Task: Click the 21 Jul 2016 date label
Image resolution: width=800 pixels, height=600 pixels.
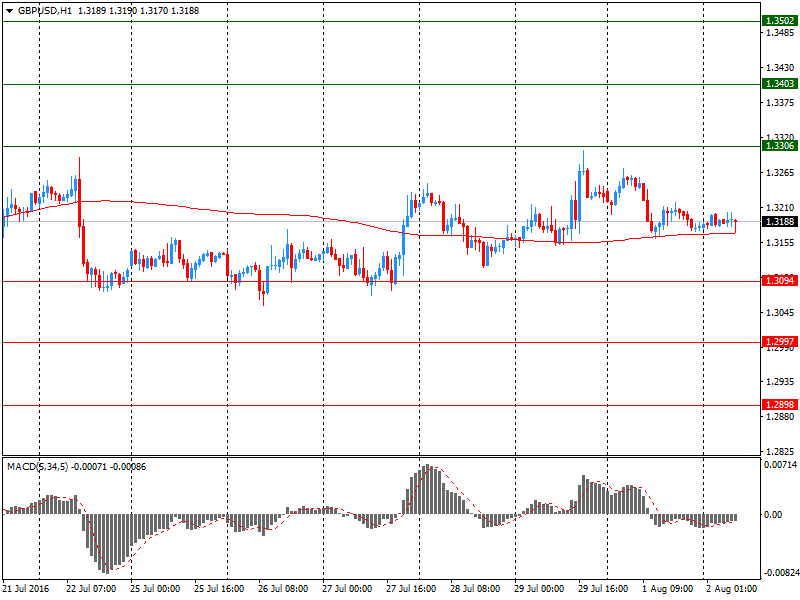Action: 26,589
